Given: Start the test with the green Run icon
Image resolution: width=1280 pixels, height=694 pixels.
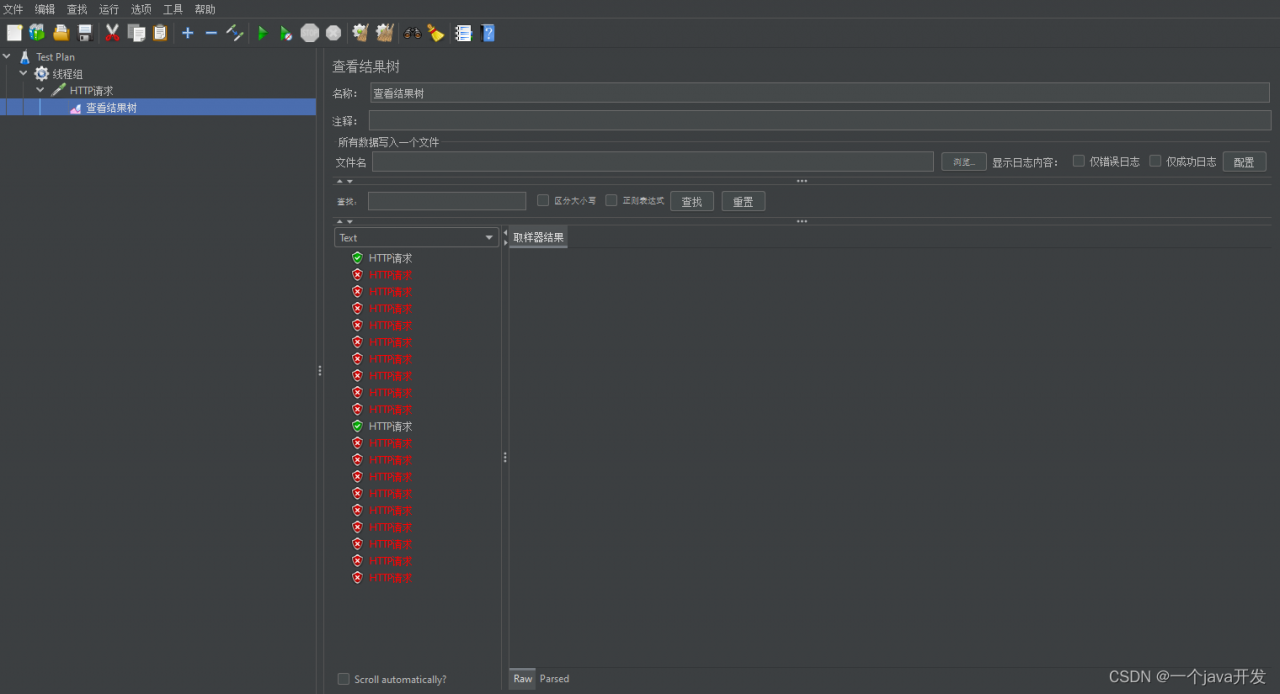Looking at the screenshot, I should tap(262, 33).
